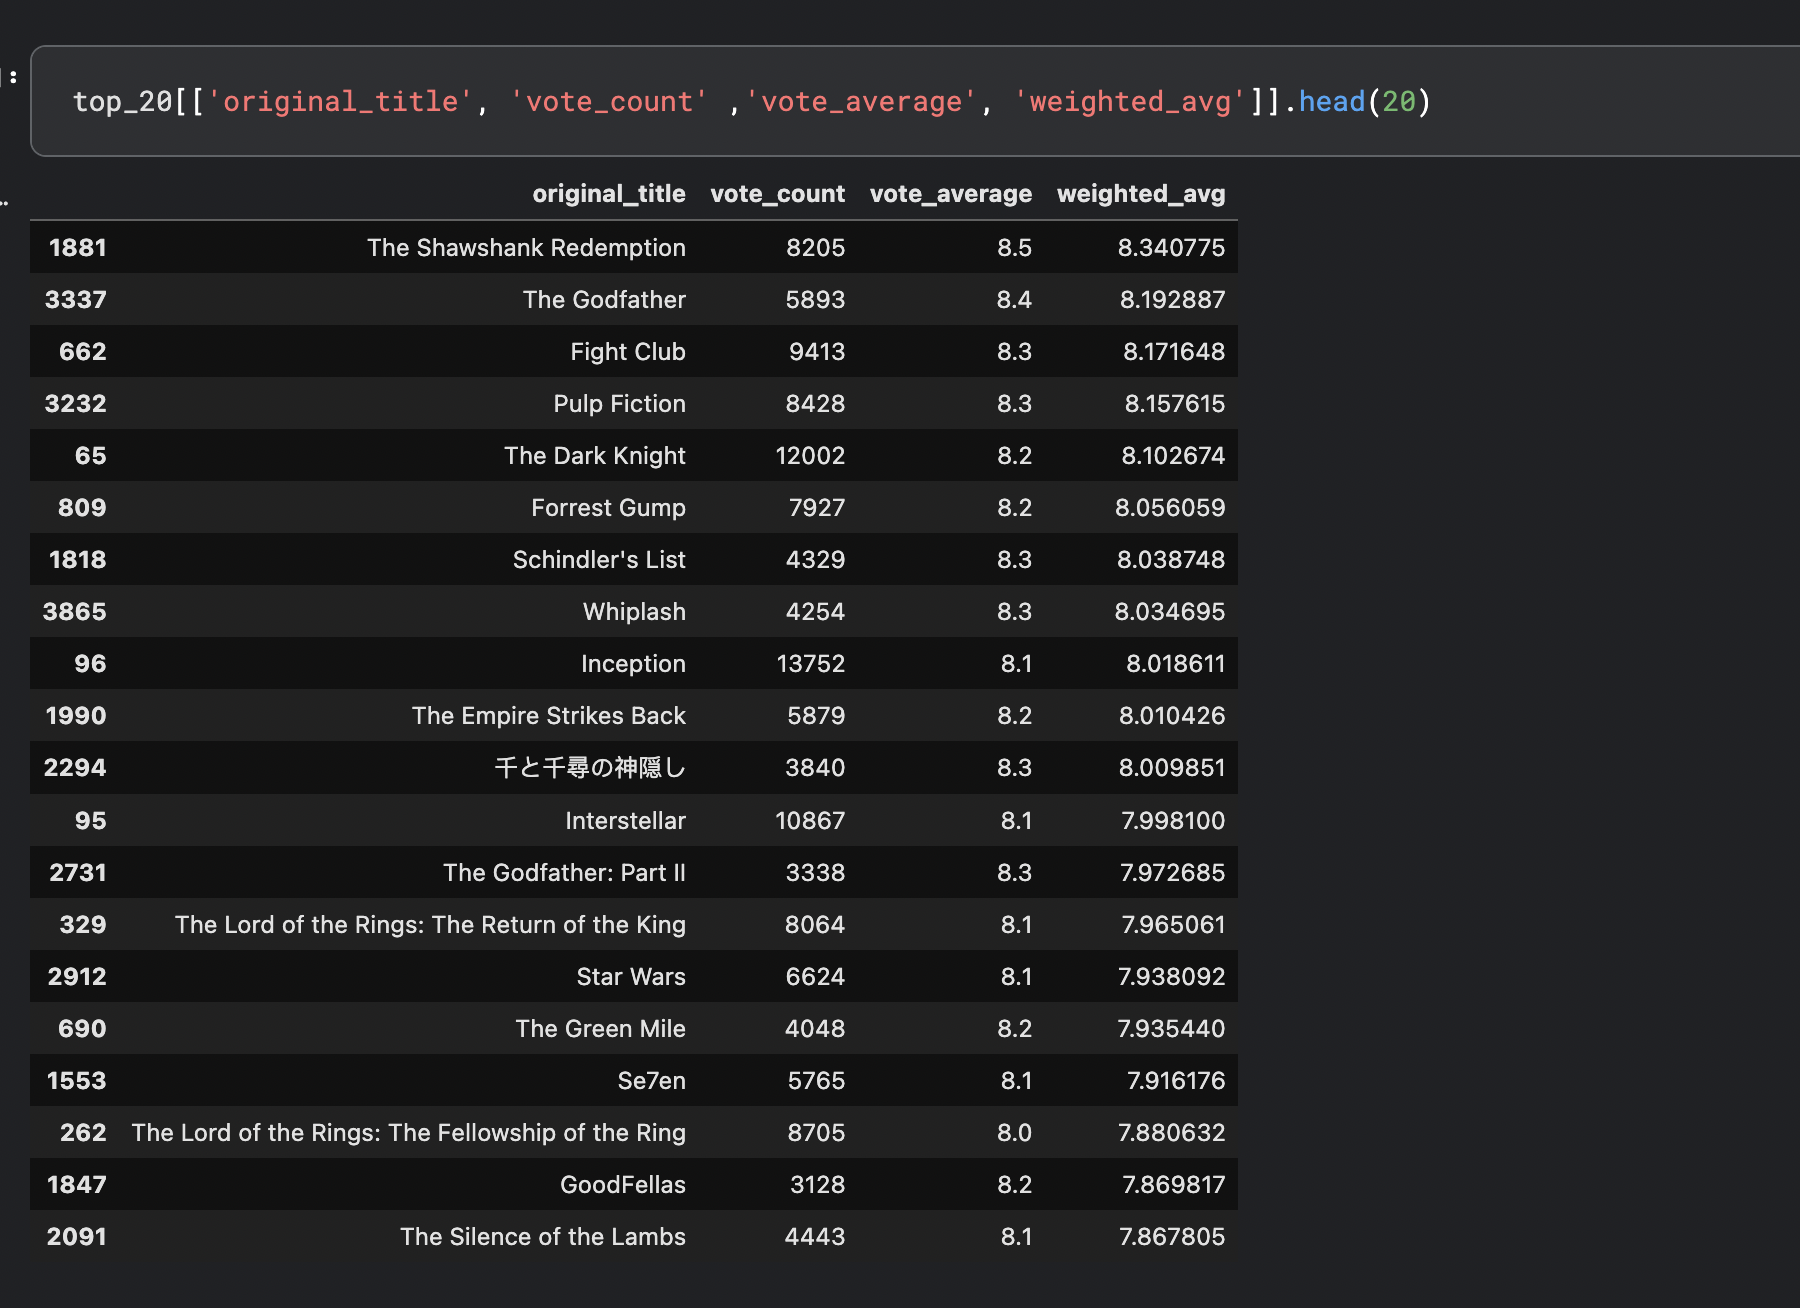Image resolution: width=1800 pixels, height=1308 pixels.
Task: Click weighted average 8.009851
Action: [1172, 767]
